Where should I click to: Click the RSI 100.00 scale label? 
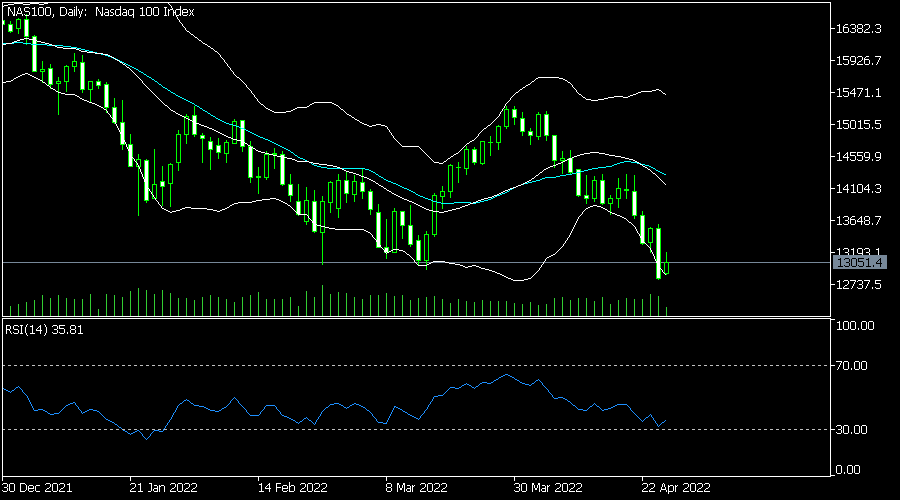click(855, 325)
